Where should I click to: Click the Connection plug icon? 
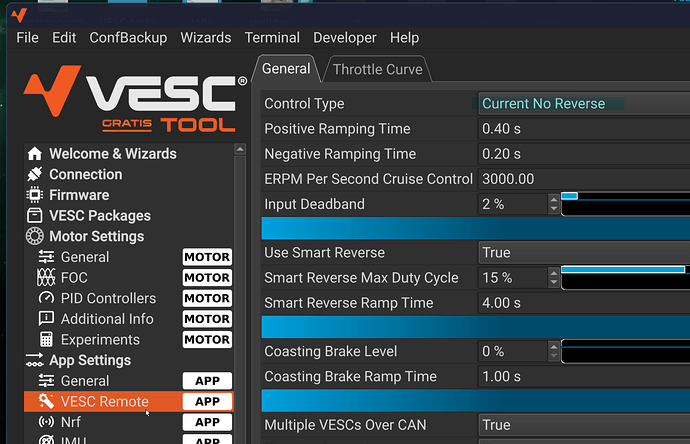click(x=35, y=174)
